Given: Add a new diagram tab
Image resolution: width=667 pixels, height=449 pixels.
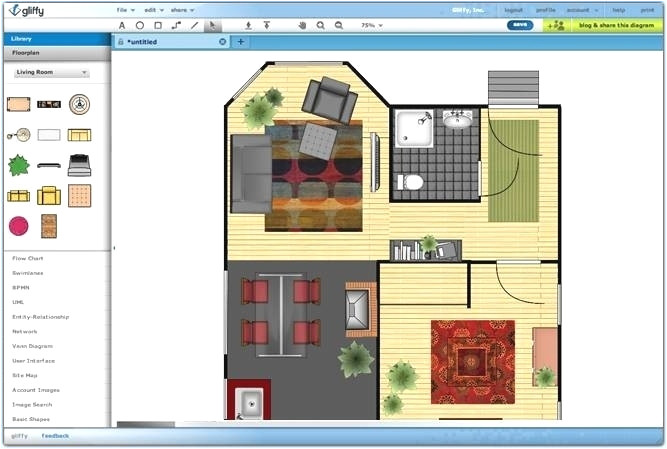Looking at the screenshot, I should pos(241,42).
